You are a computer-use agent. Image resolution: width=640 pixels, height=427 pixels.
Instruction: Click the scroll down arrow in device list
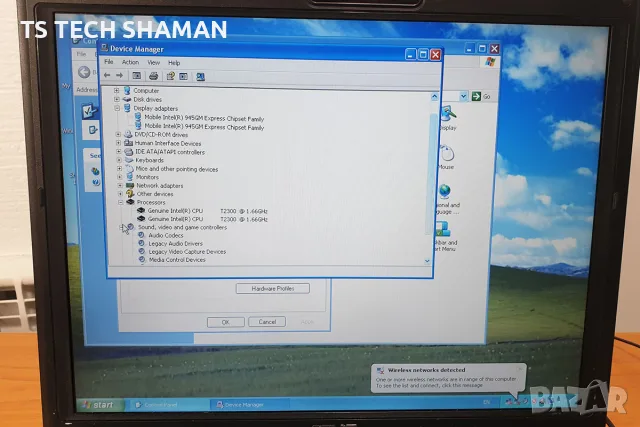coord(427,261)
